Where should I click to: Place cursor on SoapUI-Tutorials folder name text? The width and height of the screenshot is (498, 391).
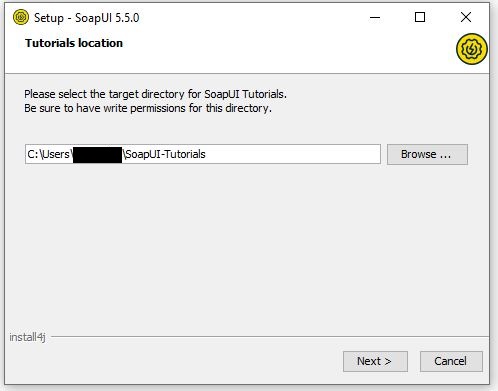tap(165, 154)
